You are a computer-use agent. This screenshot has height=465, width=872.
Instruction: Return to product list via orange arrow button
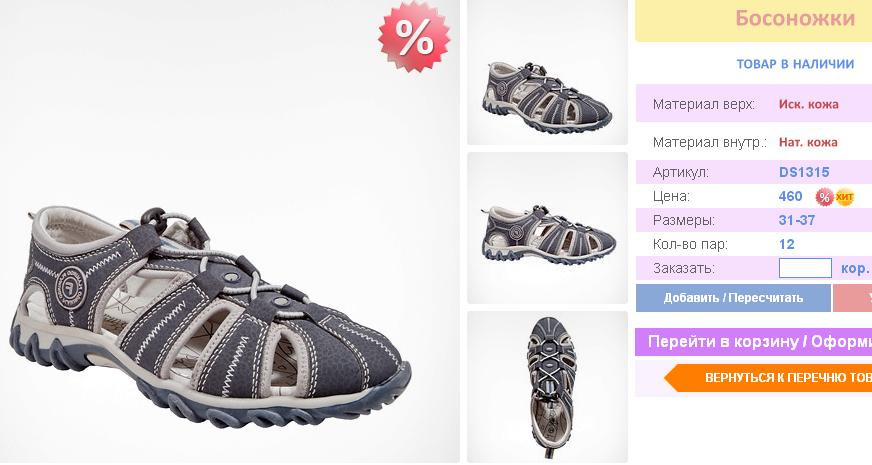tap(768, 378)
